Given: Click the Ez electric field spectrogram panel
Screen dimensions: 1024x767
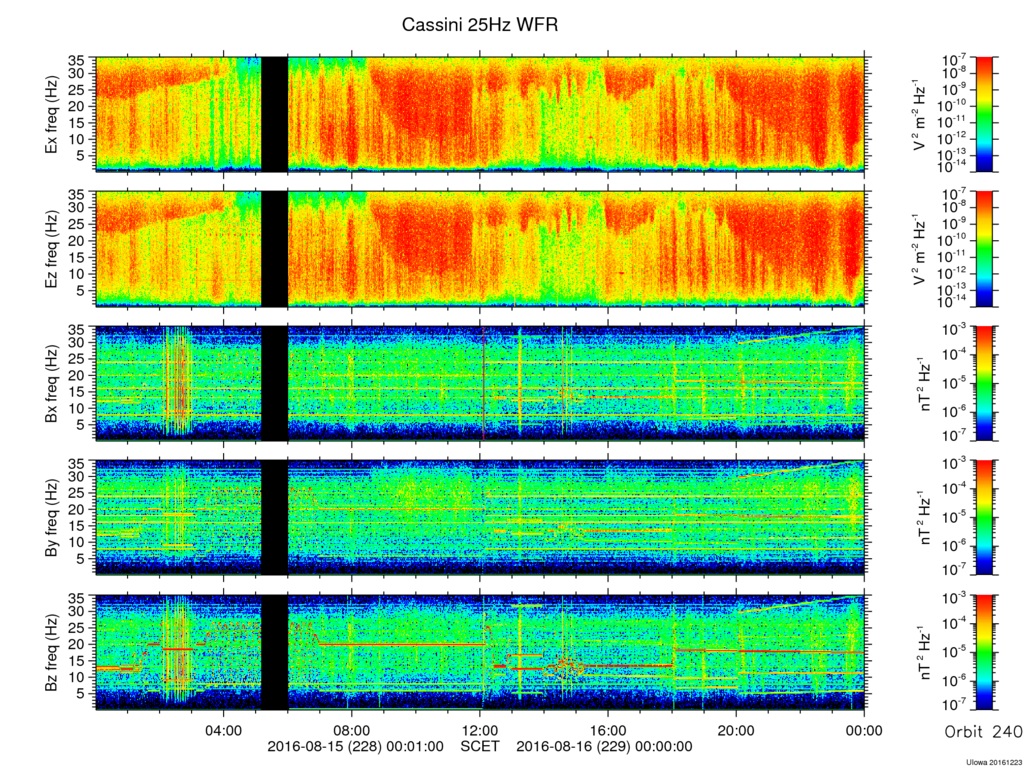Looking at the screenshot, I should 480,249.
